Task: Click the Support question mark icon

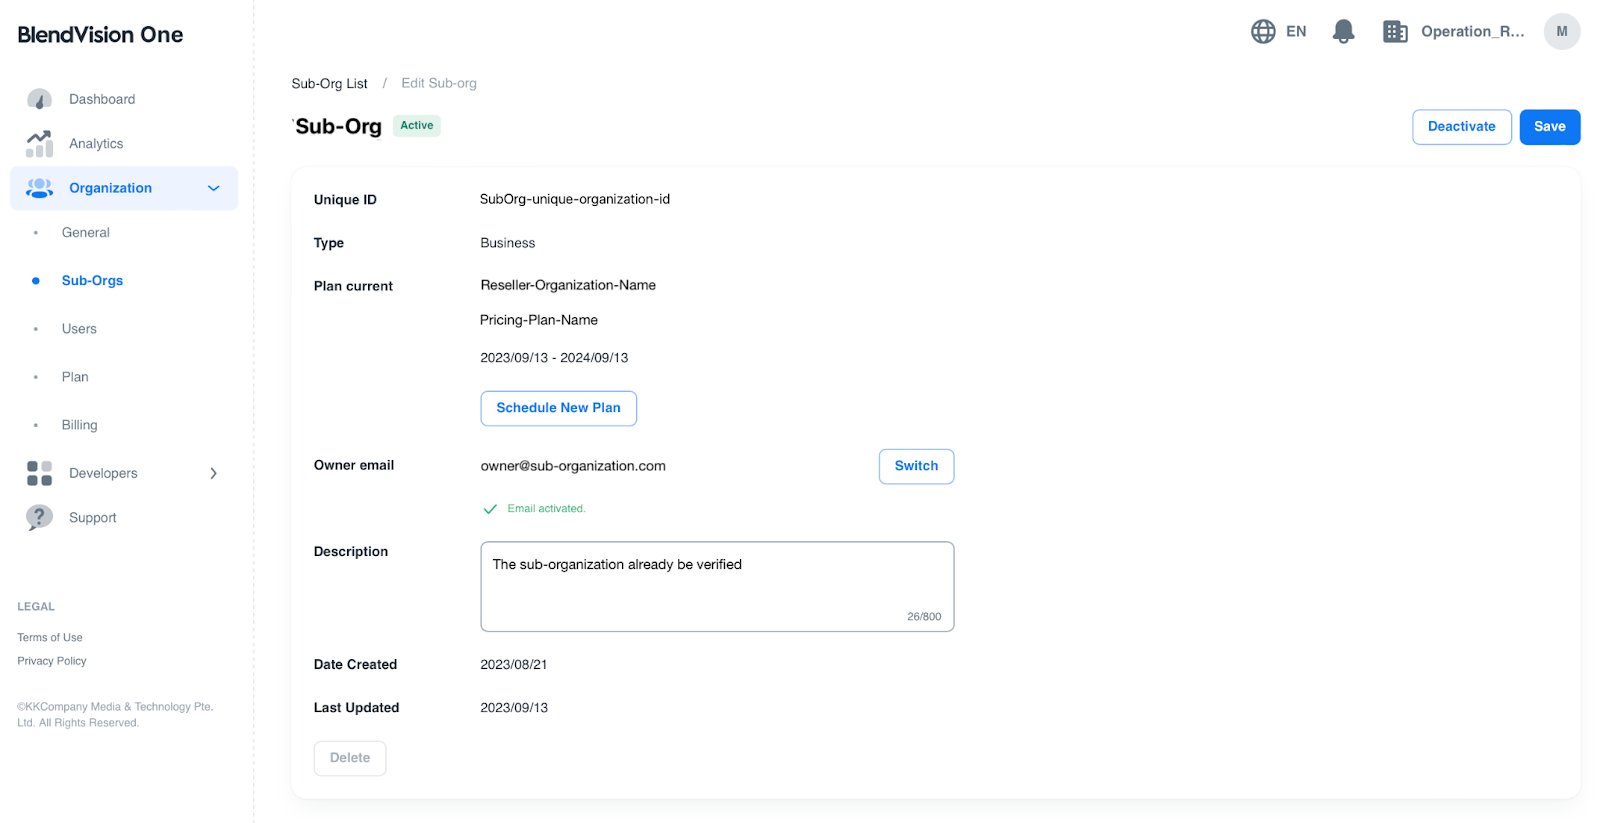Action: 39,517
